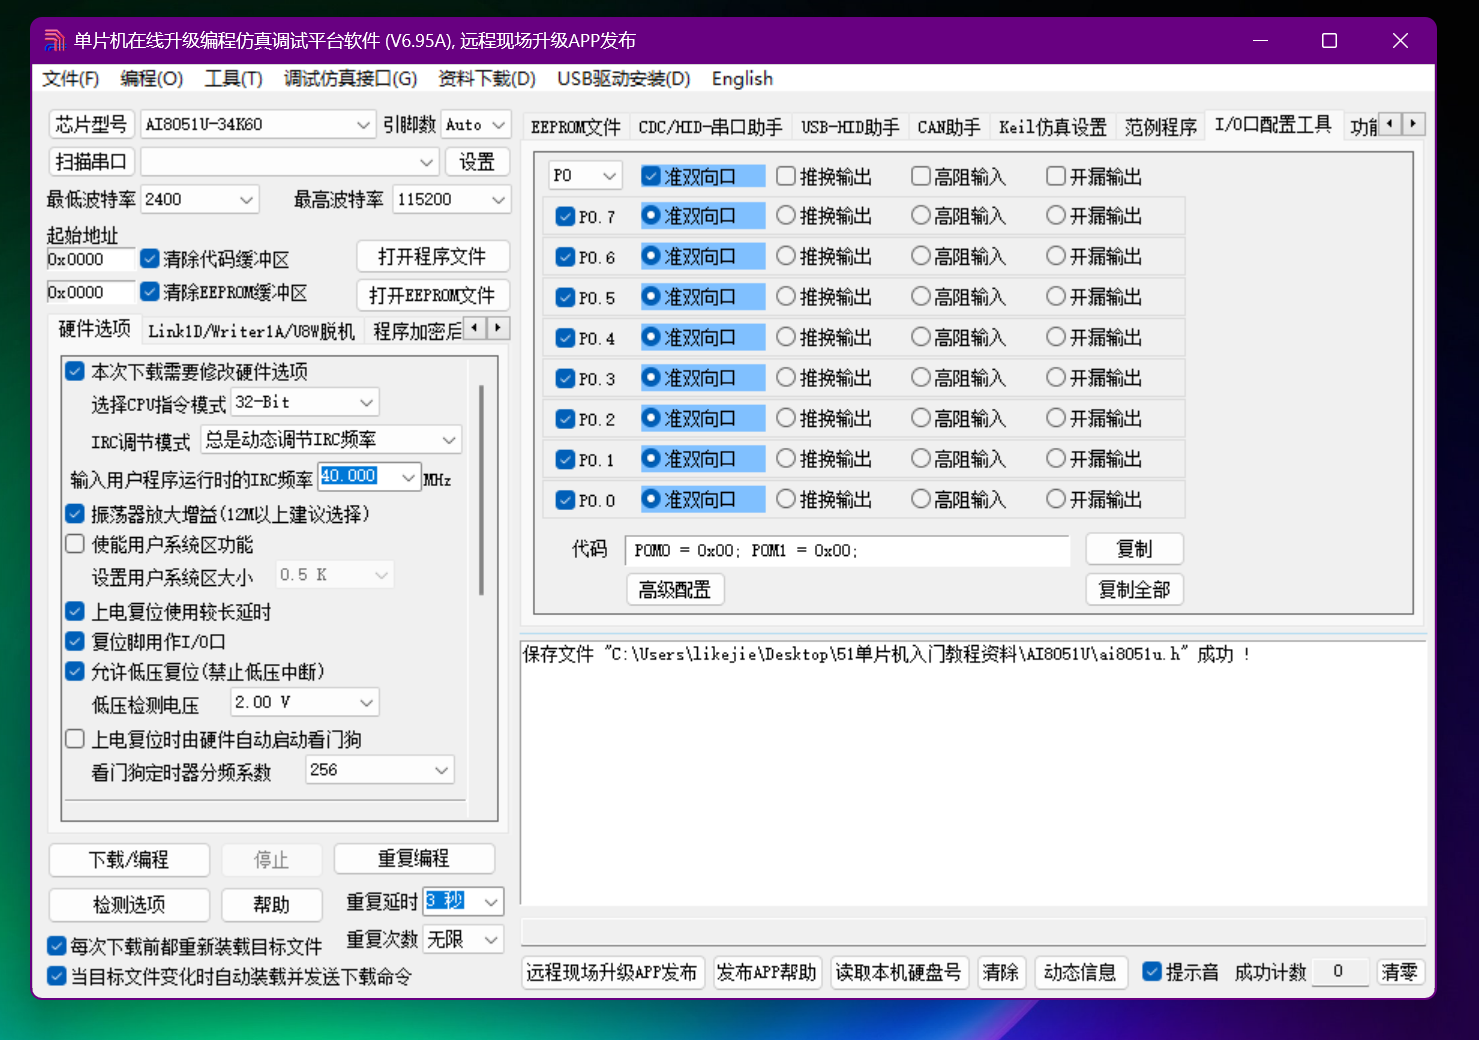Expand the 重复次数 无限 dropdown

(491, 939)
